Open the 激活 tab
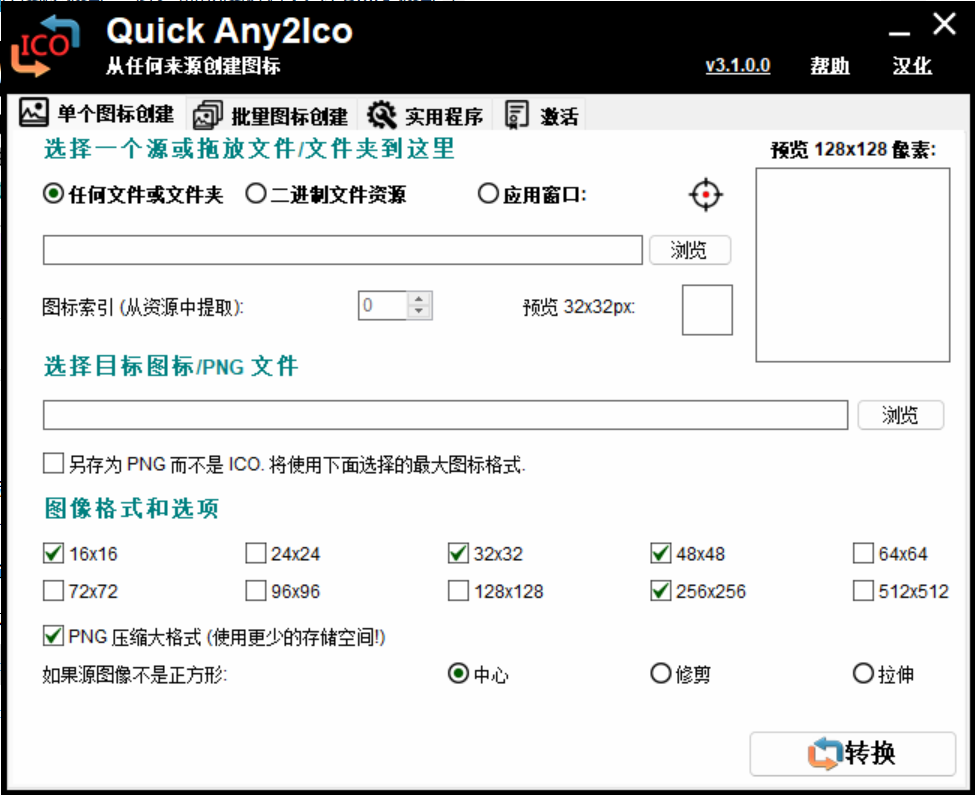This screenshot has height=795, width=975. click(x=542, y=116)
